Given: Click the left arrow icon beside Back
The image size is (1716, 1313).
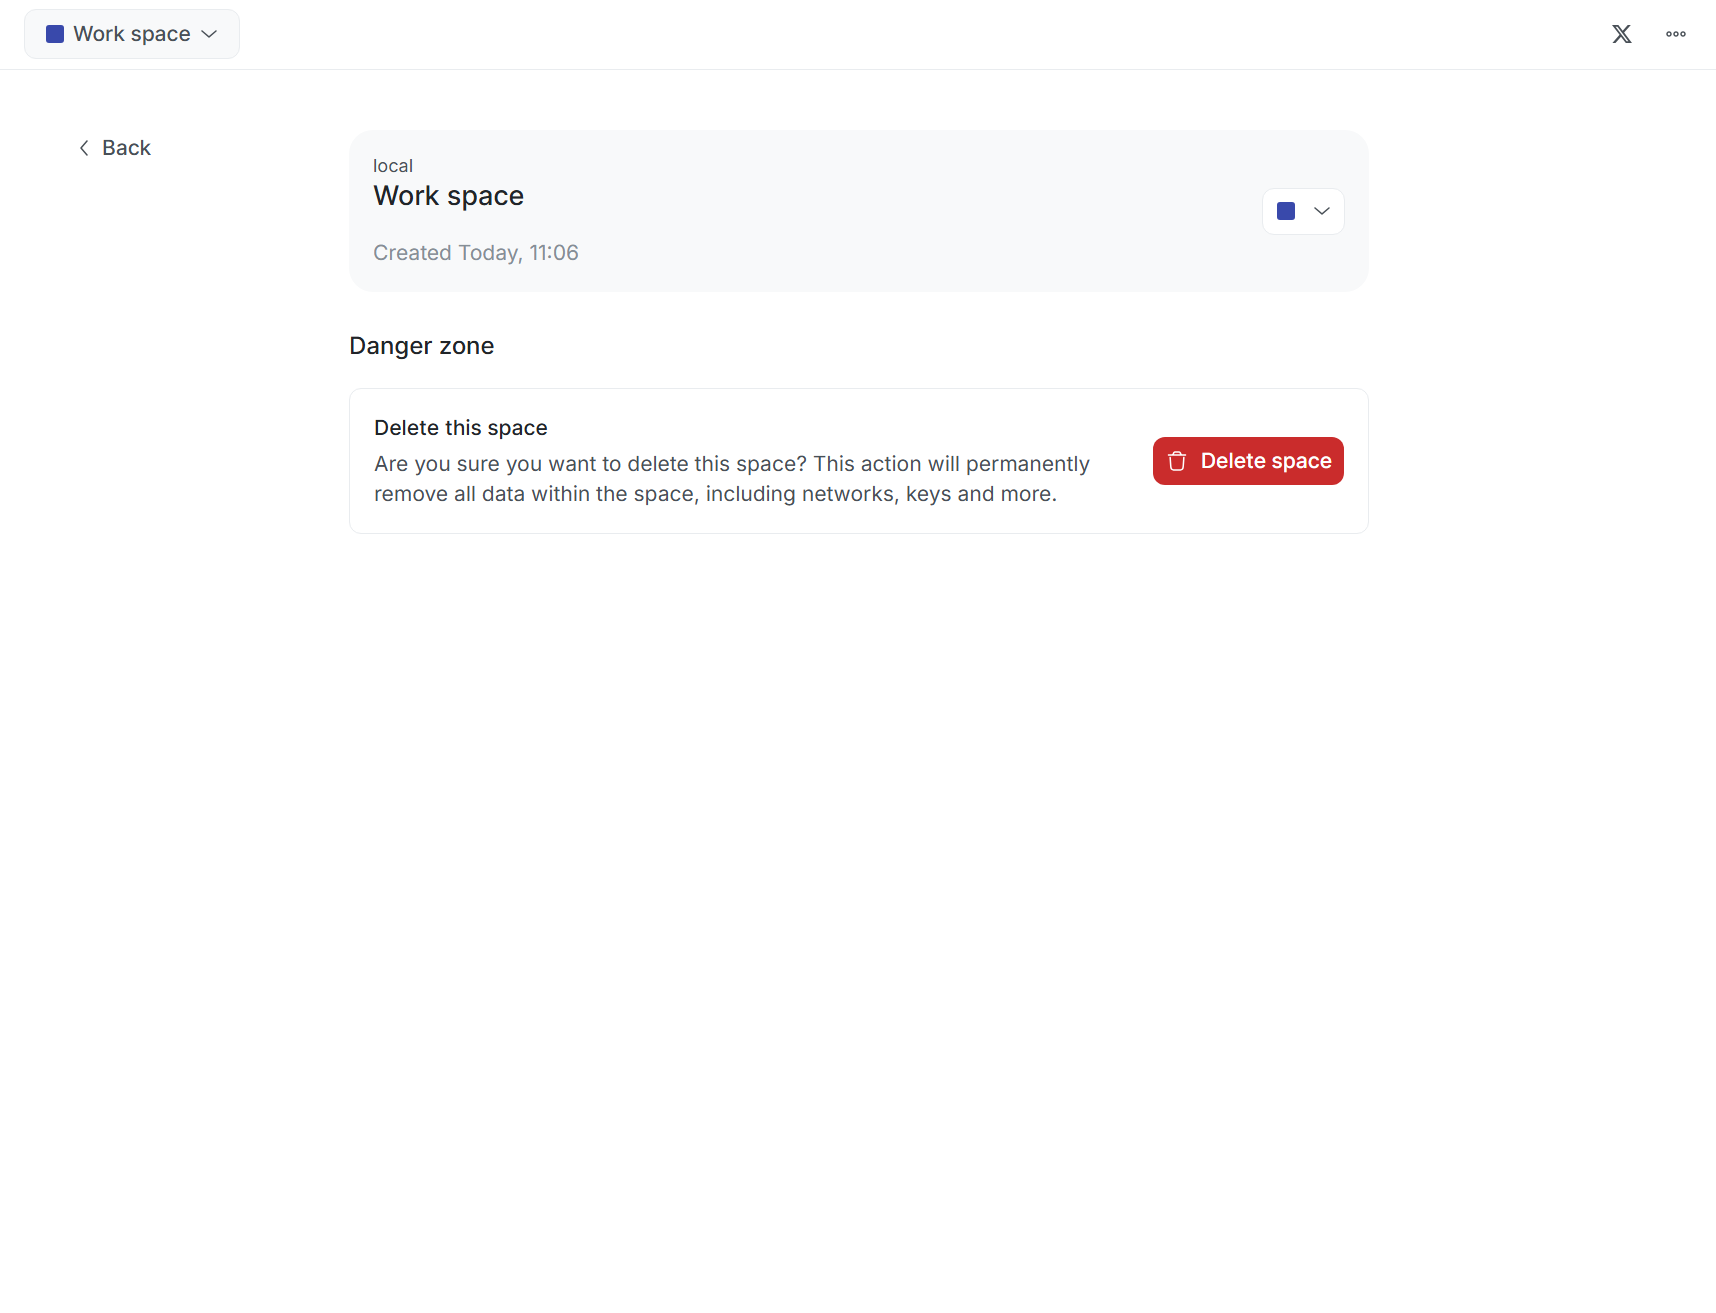Looking at the screenshot, I should (84, 148).
